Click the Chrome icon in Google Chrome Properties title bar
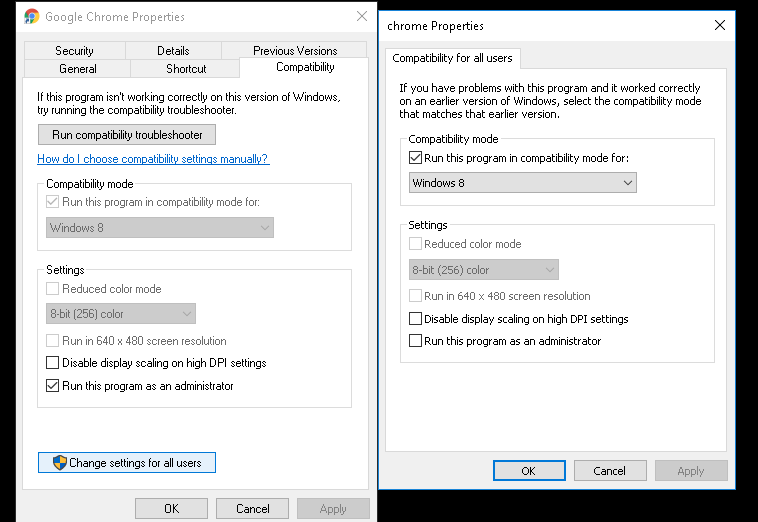This screenshot has width=758, height=522. pos(31,16)
